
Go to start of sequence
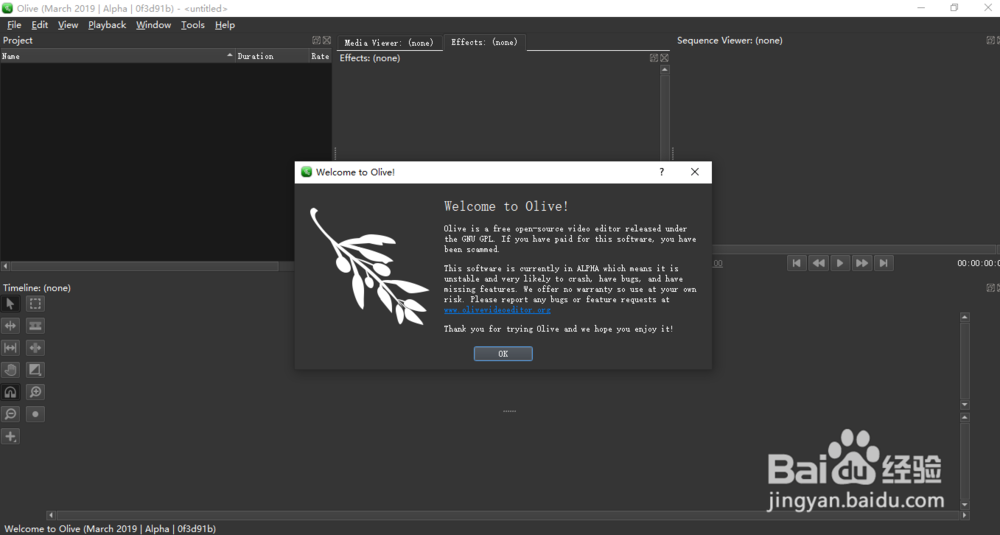click(797, 263)
